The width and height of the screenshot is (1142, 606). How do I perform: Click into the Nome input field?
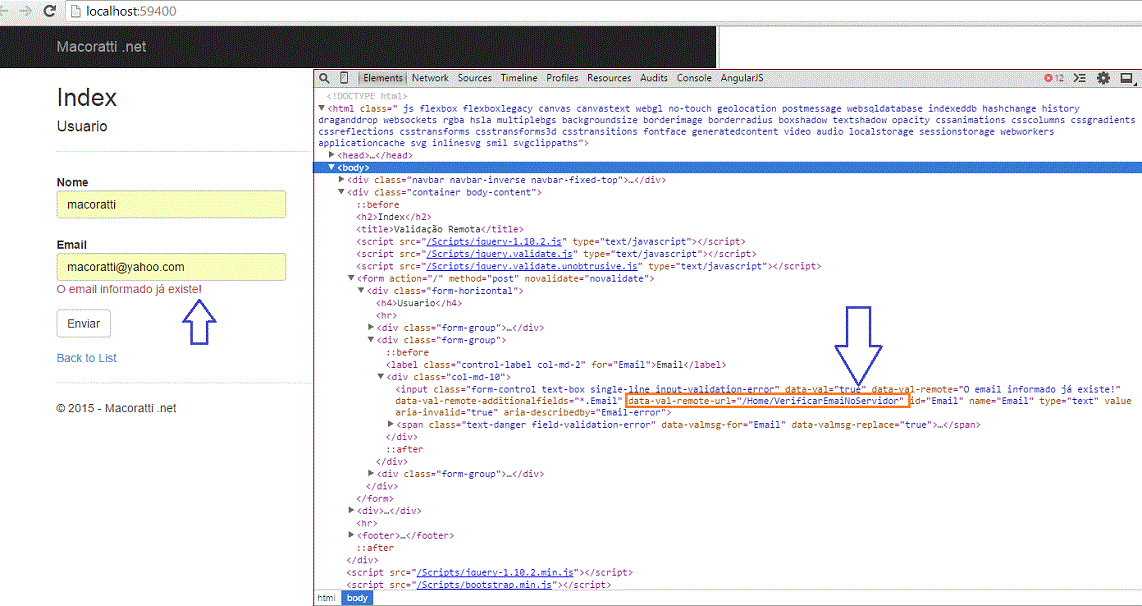(x=171, y=205)
